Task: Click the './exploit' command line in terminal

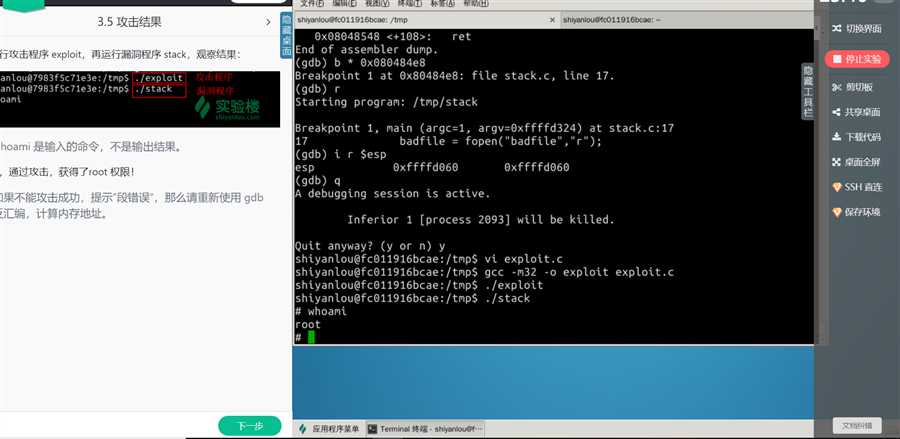Action: pyautogui.click(x=419, y=285)
